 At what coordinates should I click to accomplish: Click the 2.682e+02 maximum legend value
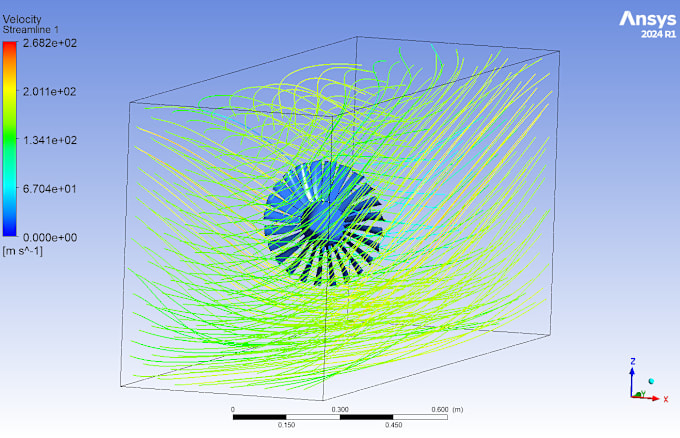coord(49,43)
